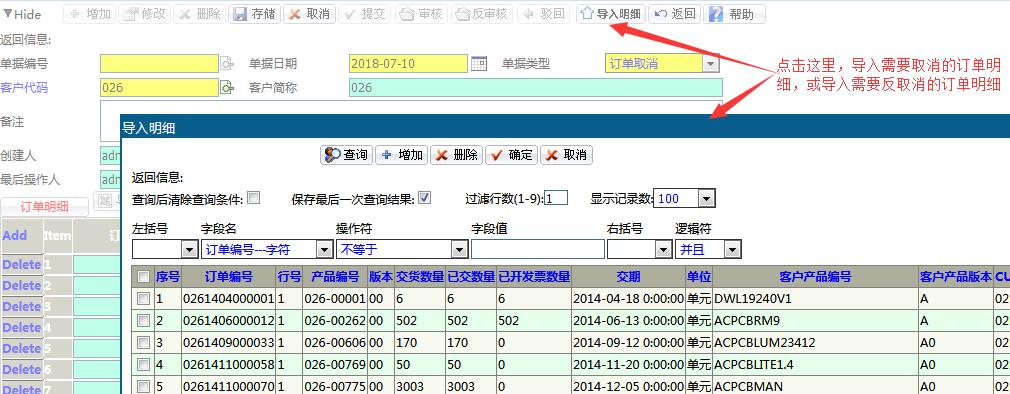The width and height of the screenshot is (1010, 394).
Task: Click the 反审核 un-audit button
Action: (481, 14)
